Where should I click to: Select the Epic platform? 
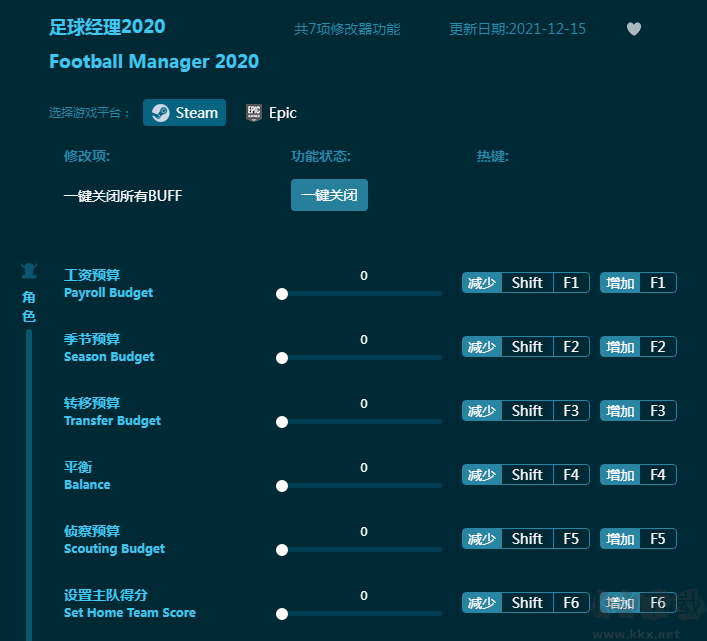tap(271, 112)
